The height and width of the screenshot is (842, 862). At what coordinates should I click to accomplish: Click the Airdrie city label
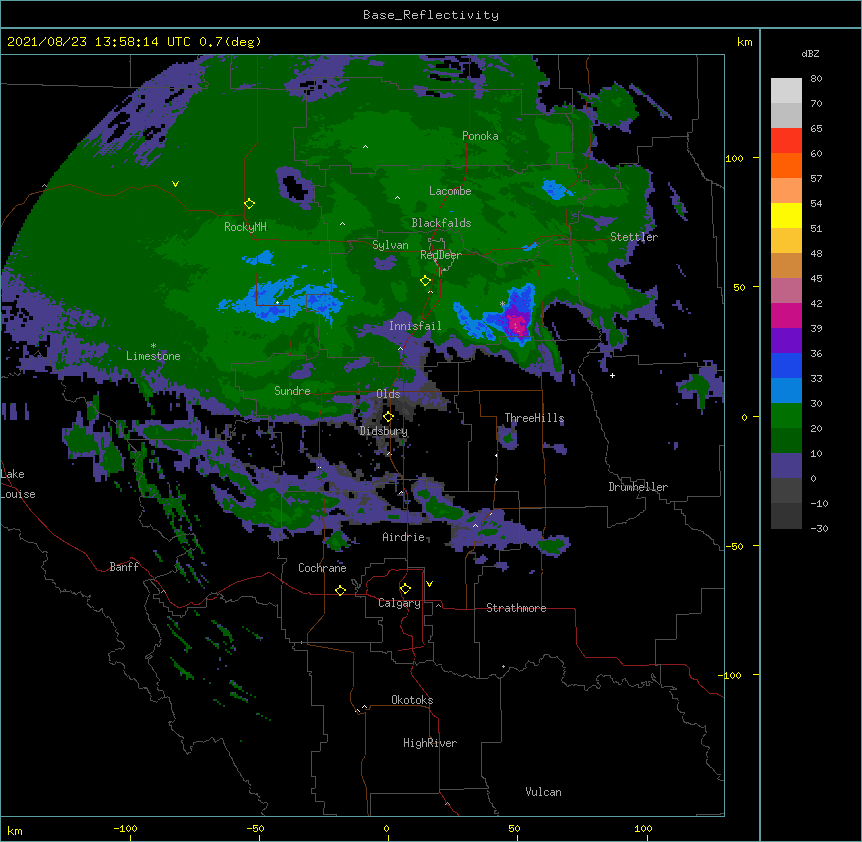pyautogui.click(x=404, y=537)
